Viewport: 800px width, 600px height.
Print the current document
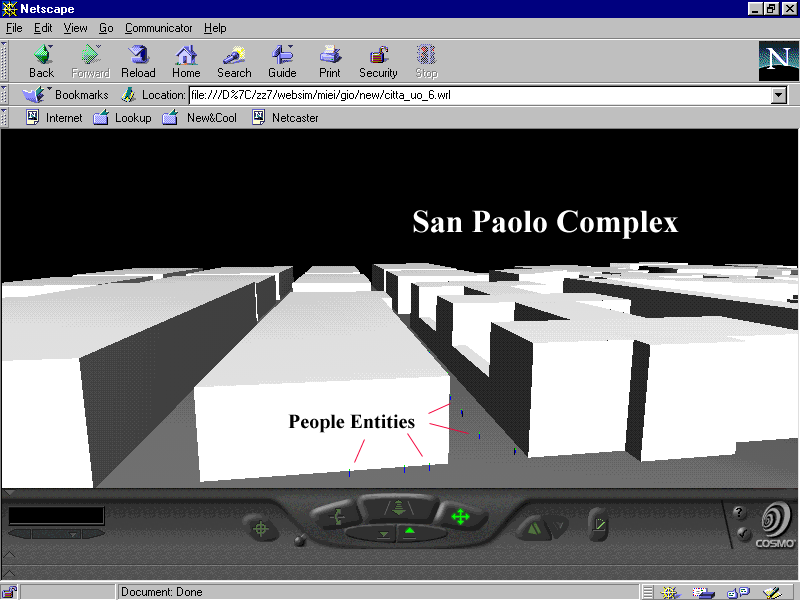tap(330, 61)
